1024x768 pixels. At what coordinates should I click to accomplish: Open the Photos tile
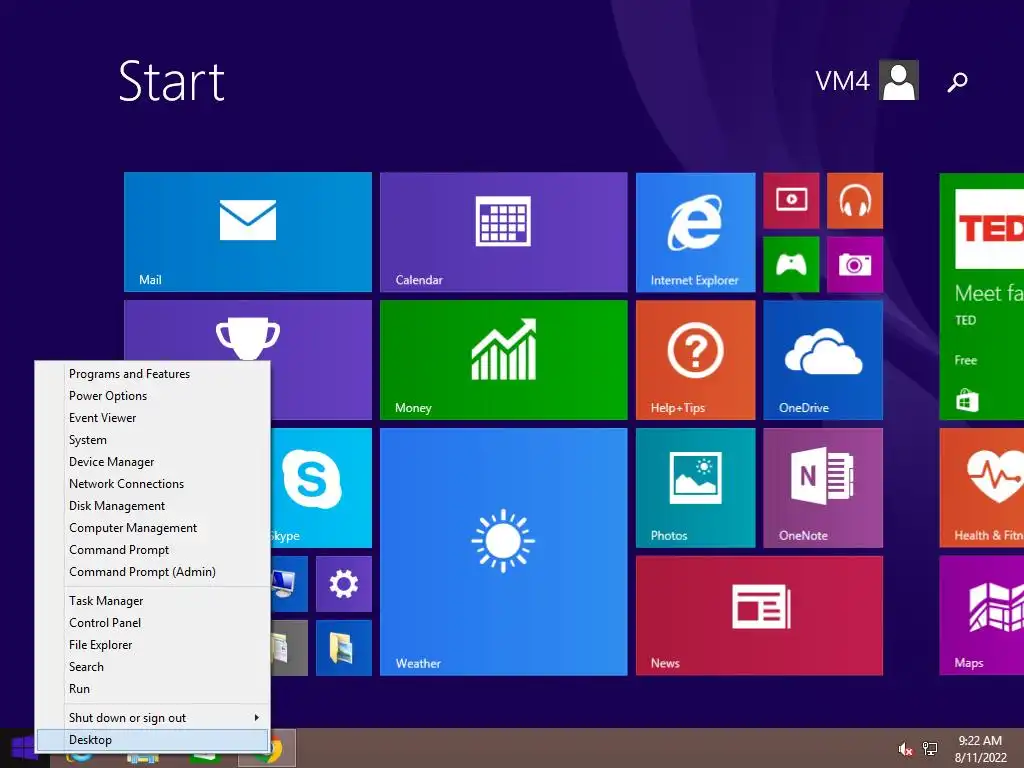tap(696, 488)
